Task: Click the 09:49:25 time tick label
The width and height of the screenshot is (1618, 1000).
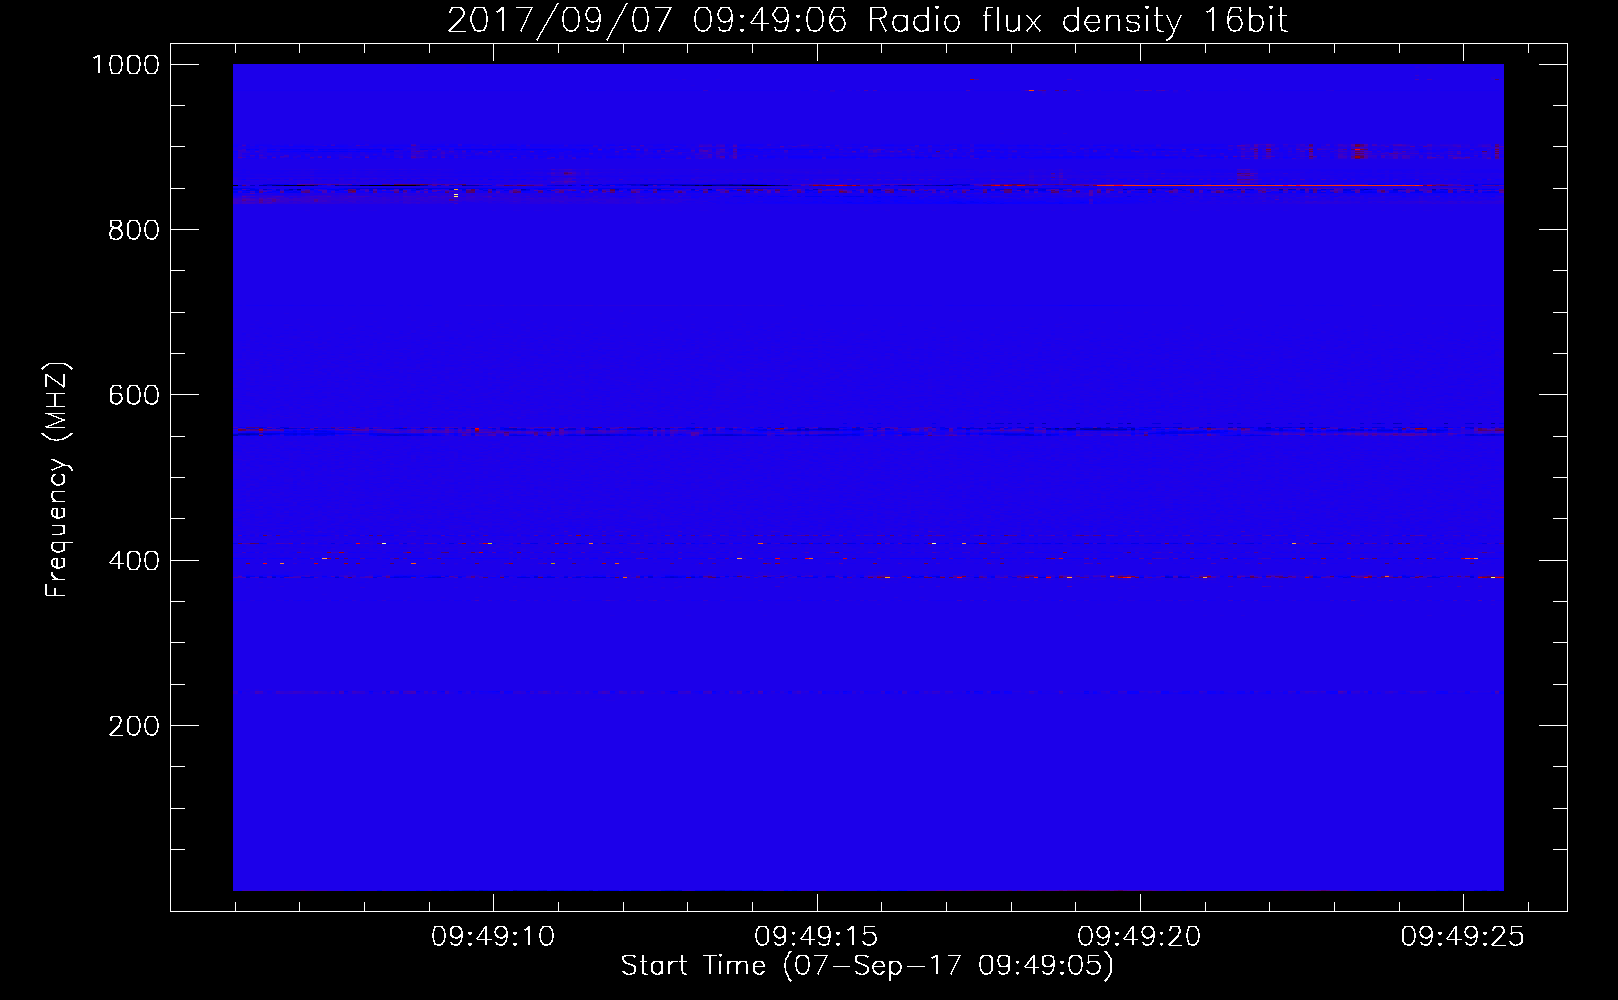Action: tap(1462, 937)
